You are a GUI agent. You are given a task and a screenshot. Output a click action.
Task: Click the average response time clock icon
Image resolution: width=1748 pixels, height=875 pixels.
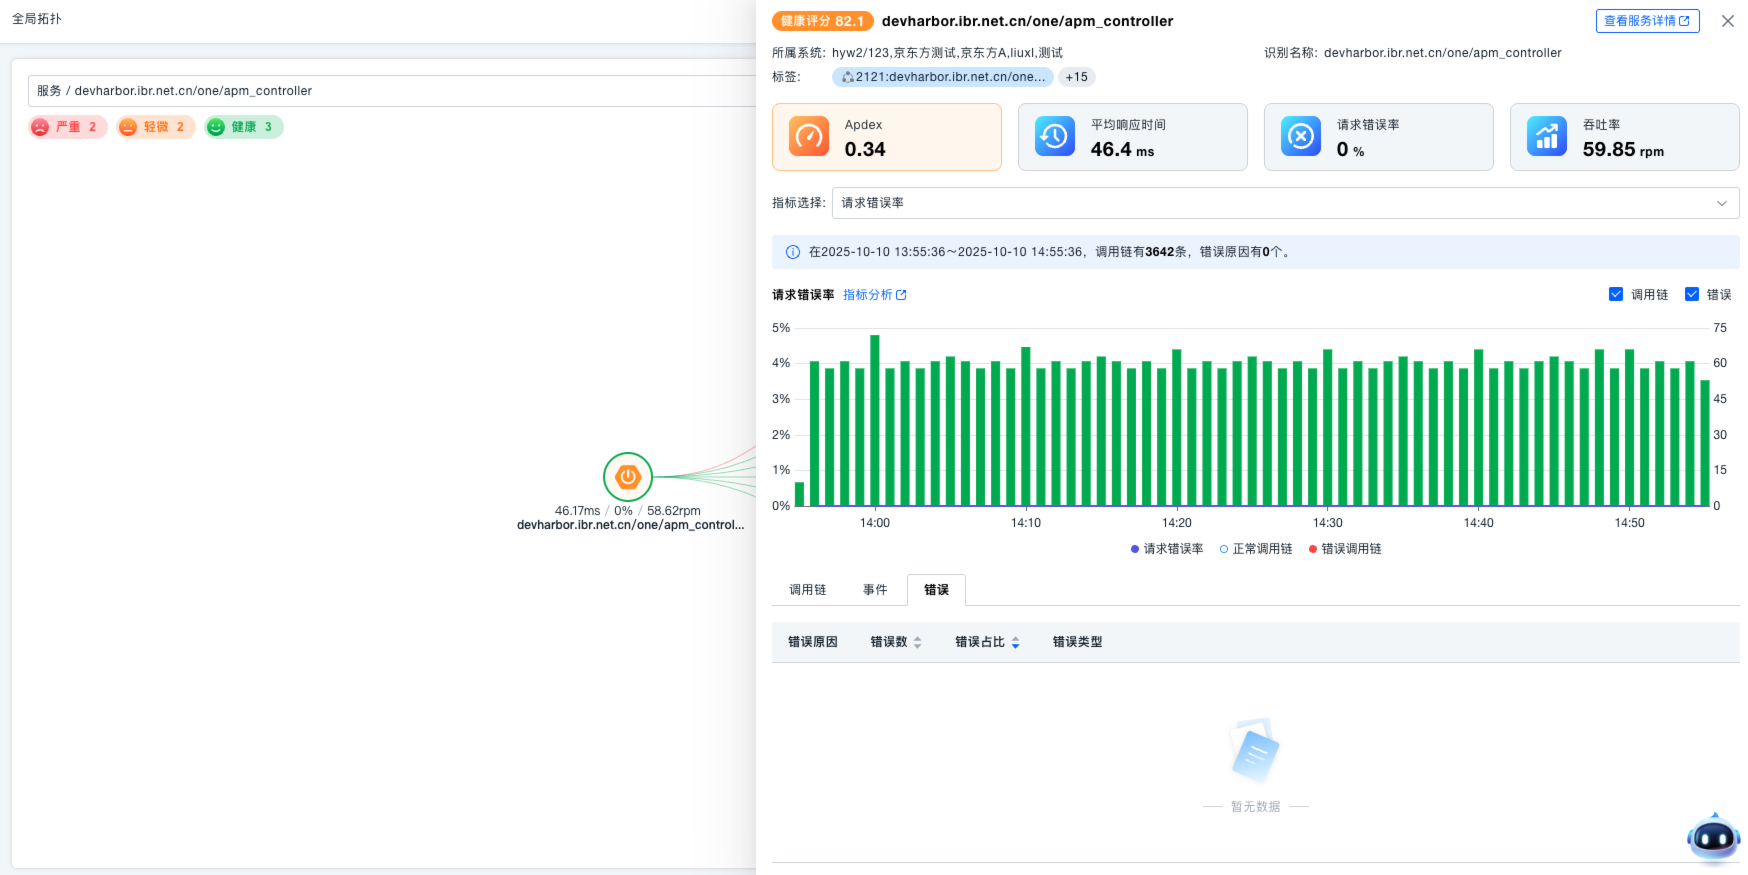[1054, 137]
